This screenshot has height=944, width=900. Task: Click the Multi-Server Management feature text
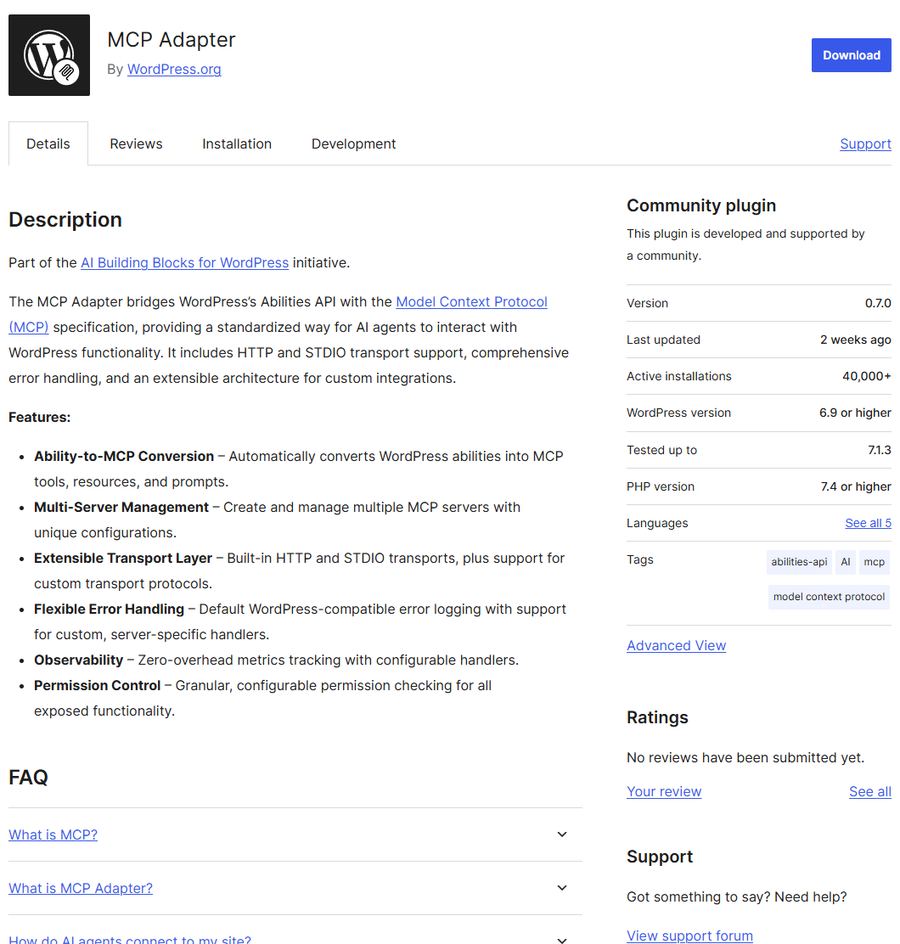121,508
